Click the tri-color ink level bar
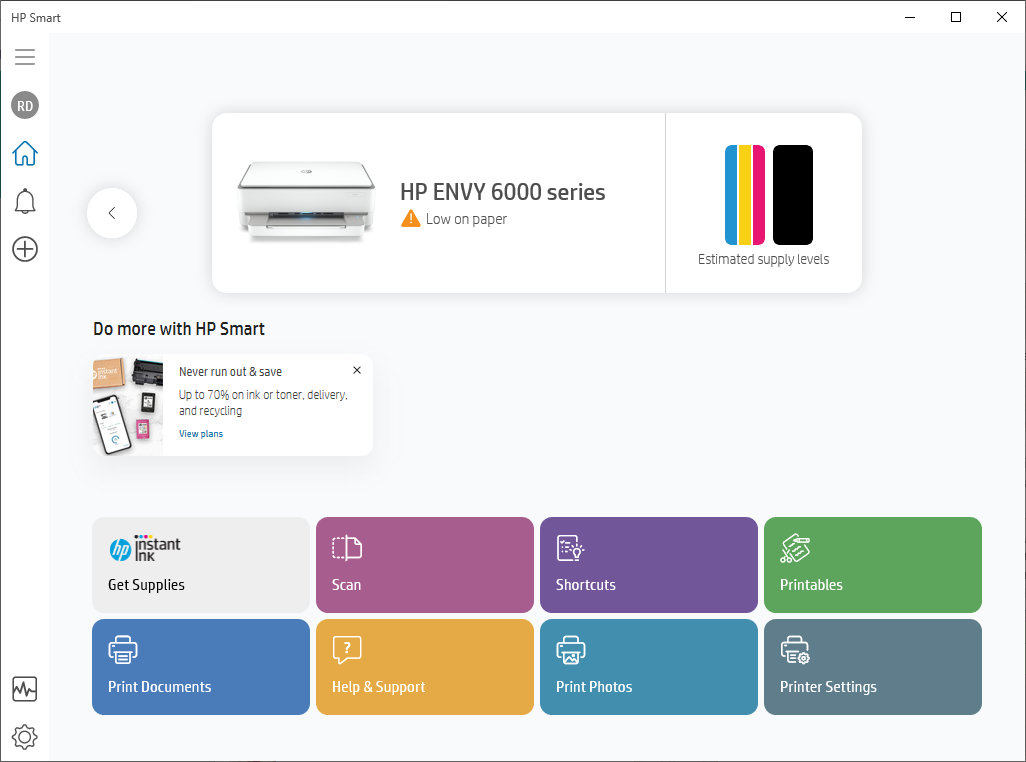 pyautogui.click(x=745, y=195)
